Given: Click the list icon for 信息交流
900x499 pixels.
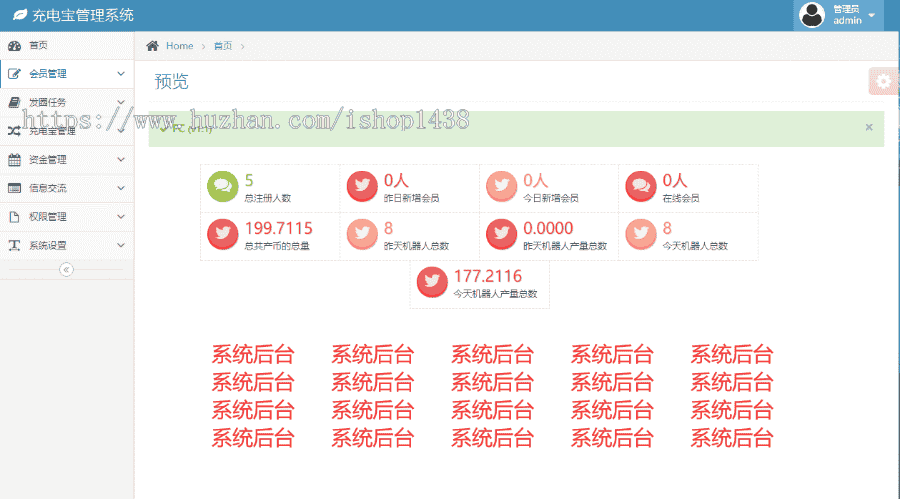Looking at the screenshot, I should (x=14, y=188).
